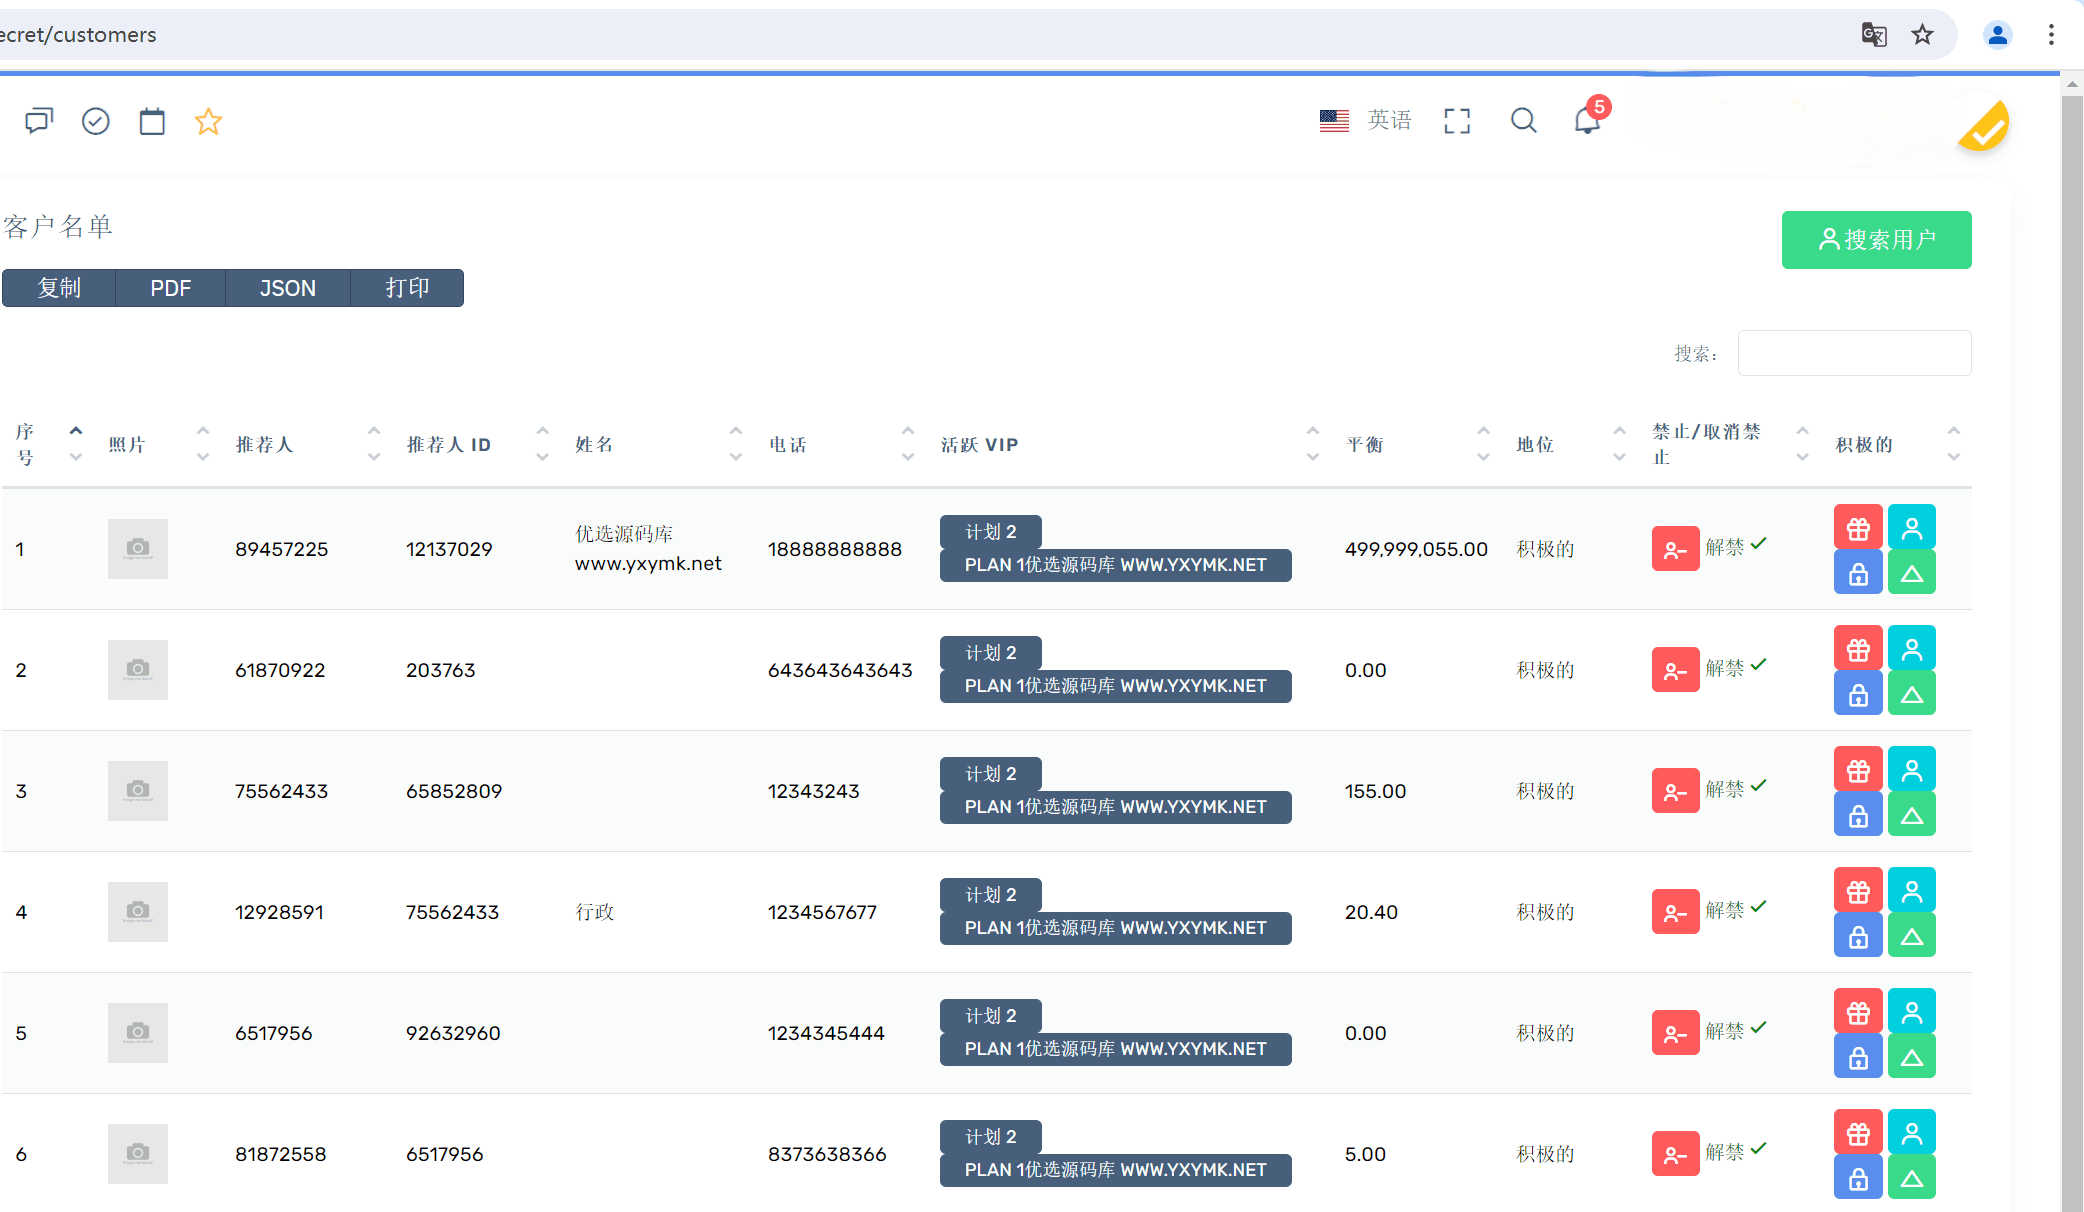Viewport: 2084px width, 1212px height.
Task: Open the calendar icon in top toolbar
Action: point(152,121)
